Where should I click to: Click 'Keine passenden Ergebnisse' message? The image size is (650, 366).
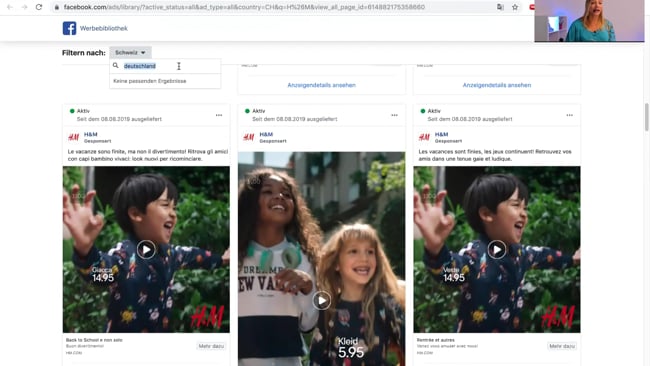150,81
